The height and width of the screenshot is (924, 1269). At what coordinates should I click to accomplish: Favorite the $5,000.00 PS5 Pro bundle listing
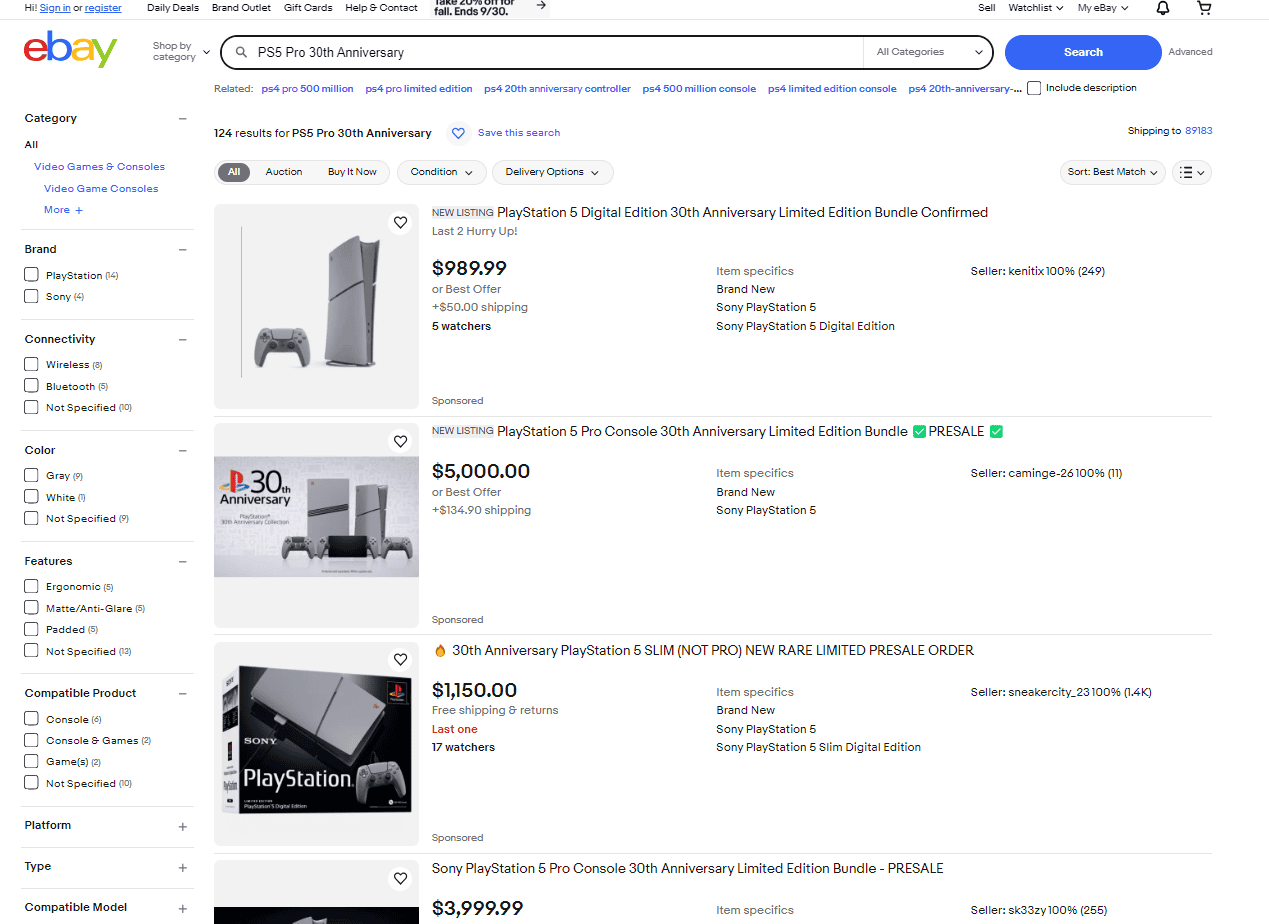400,441
